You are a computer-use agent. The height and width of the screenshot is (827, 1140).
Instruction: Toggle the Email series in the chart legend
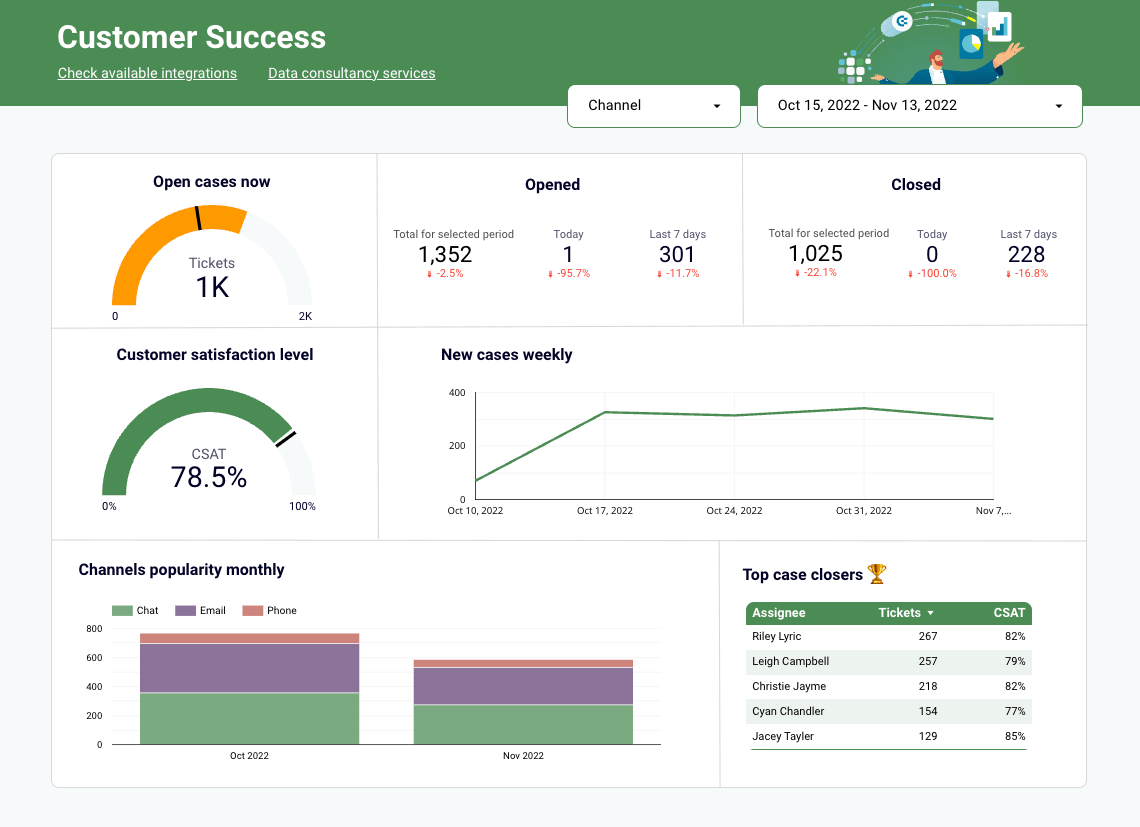pos(200,610)
